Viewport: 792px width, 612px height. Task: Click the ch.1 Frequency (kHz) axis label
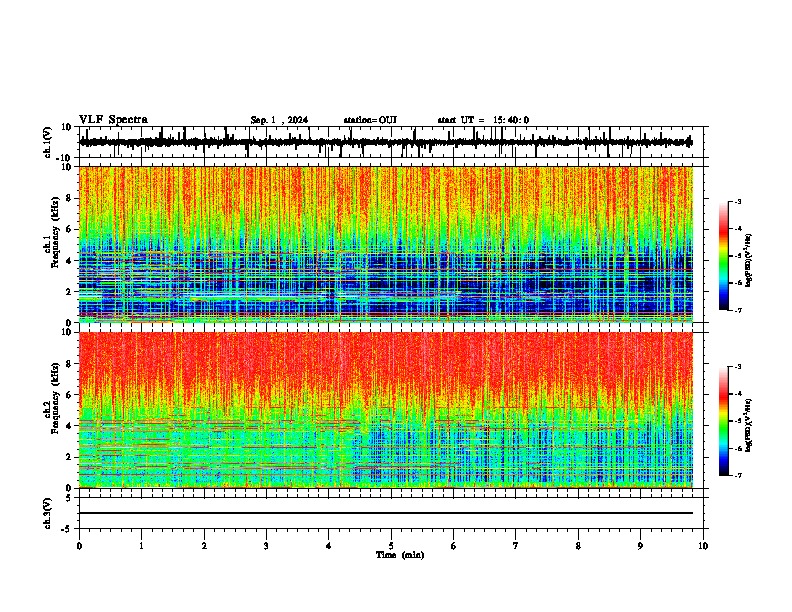(x=55, y=232)
